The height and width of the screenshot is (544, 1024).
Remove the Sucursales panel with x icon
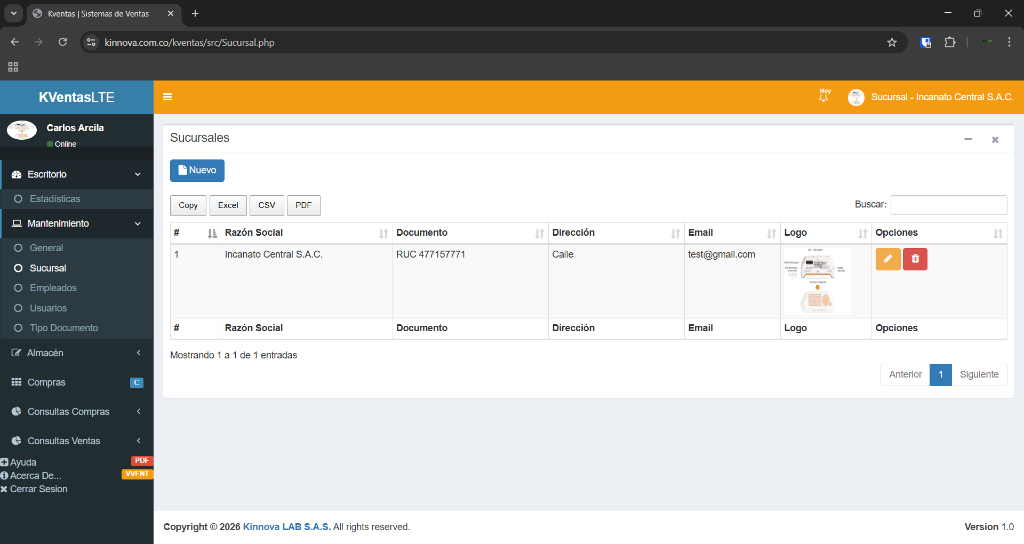[995, 139]
